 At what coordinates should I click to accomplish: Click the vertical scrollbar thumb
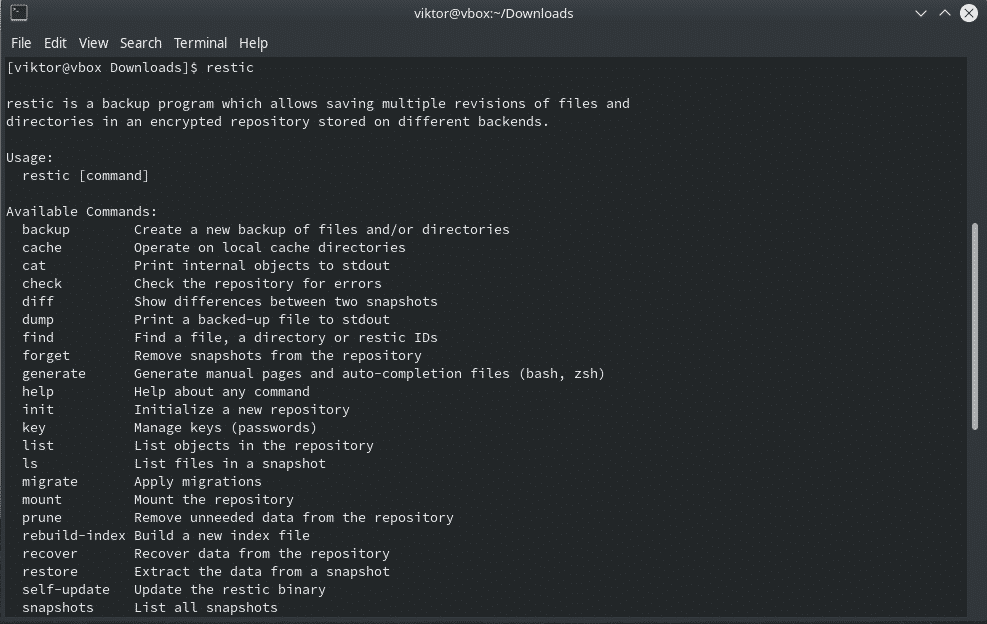tap(974, 326)
